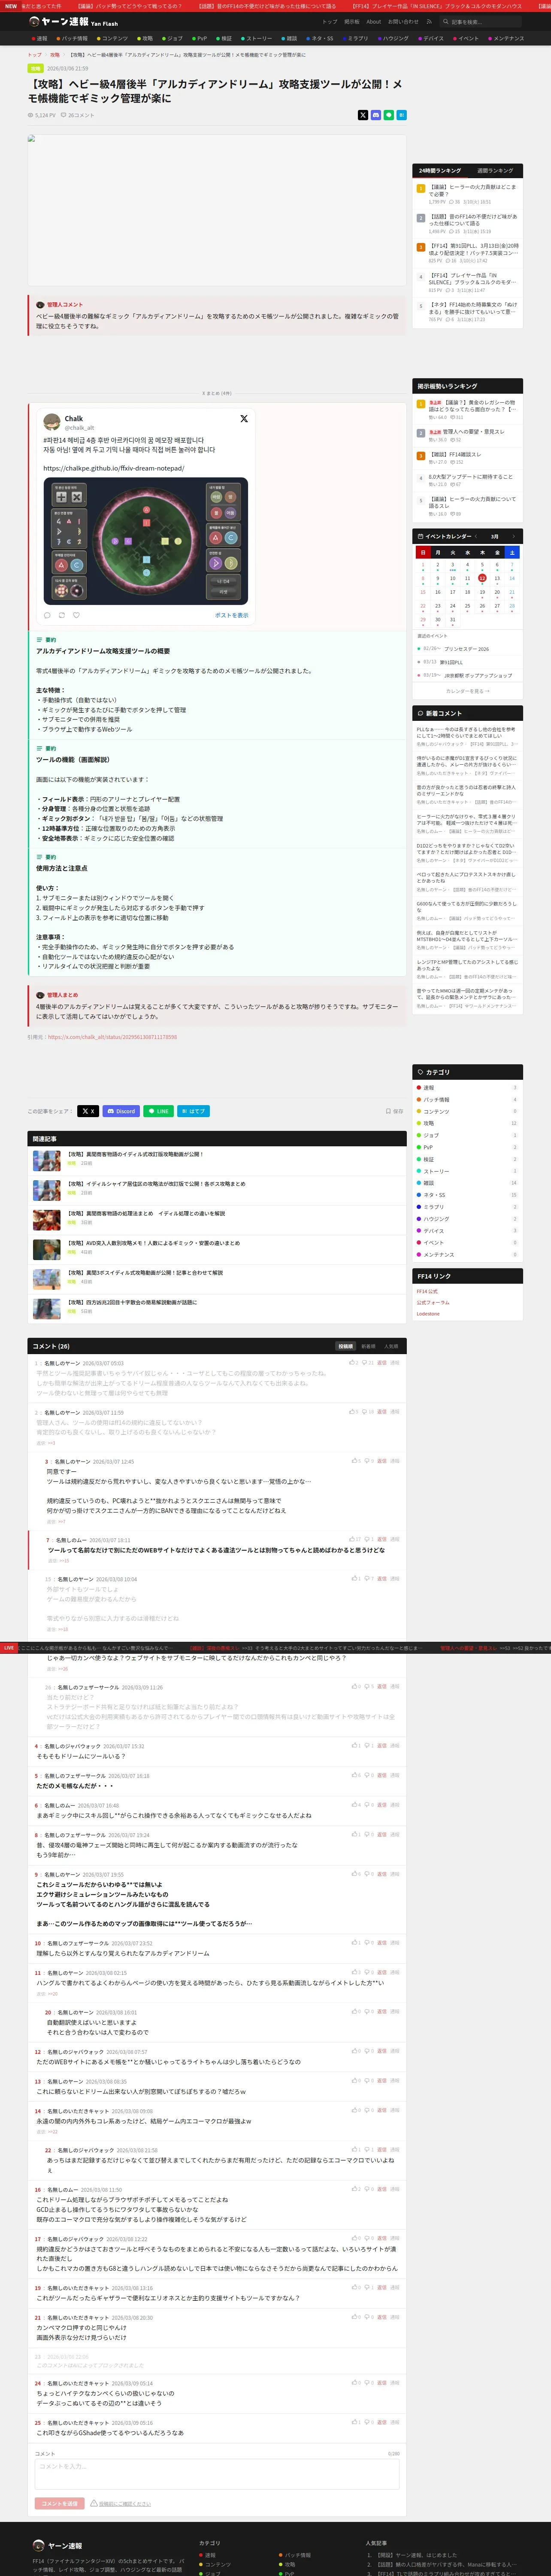Click Discord button in この記事をシェア row
Viewport: 551px width, 2576px height.
click(122, 1111)
